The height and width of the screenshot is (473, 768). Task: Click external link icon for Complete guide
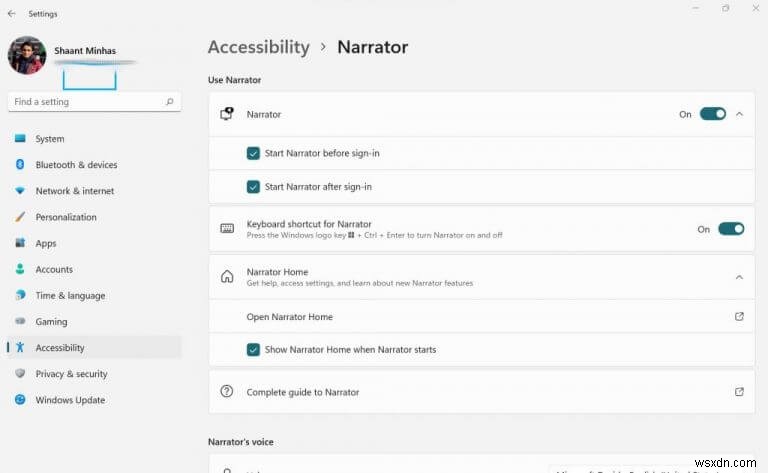click(739, 392)
